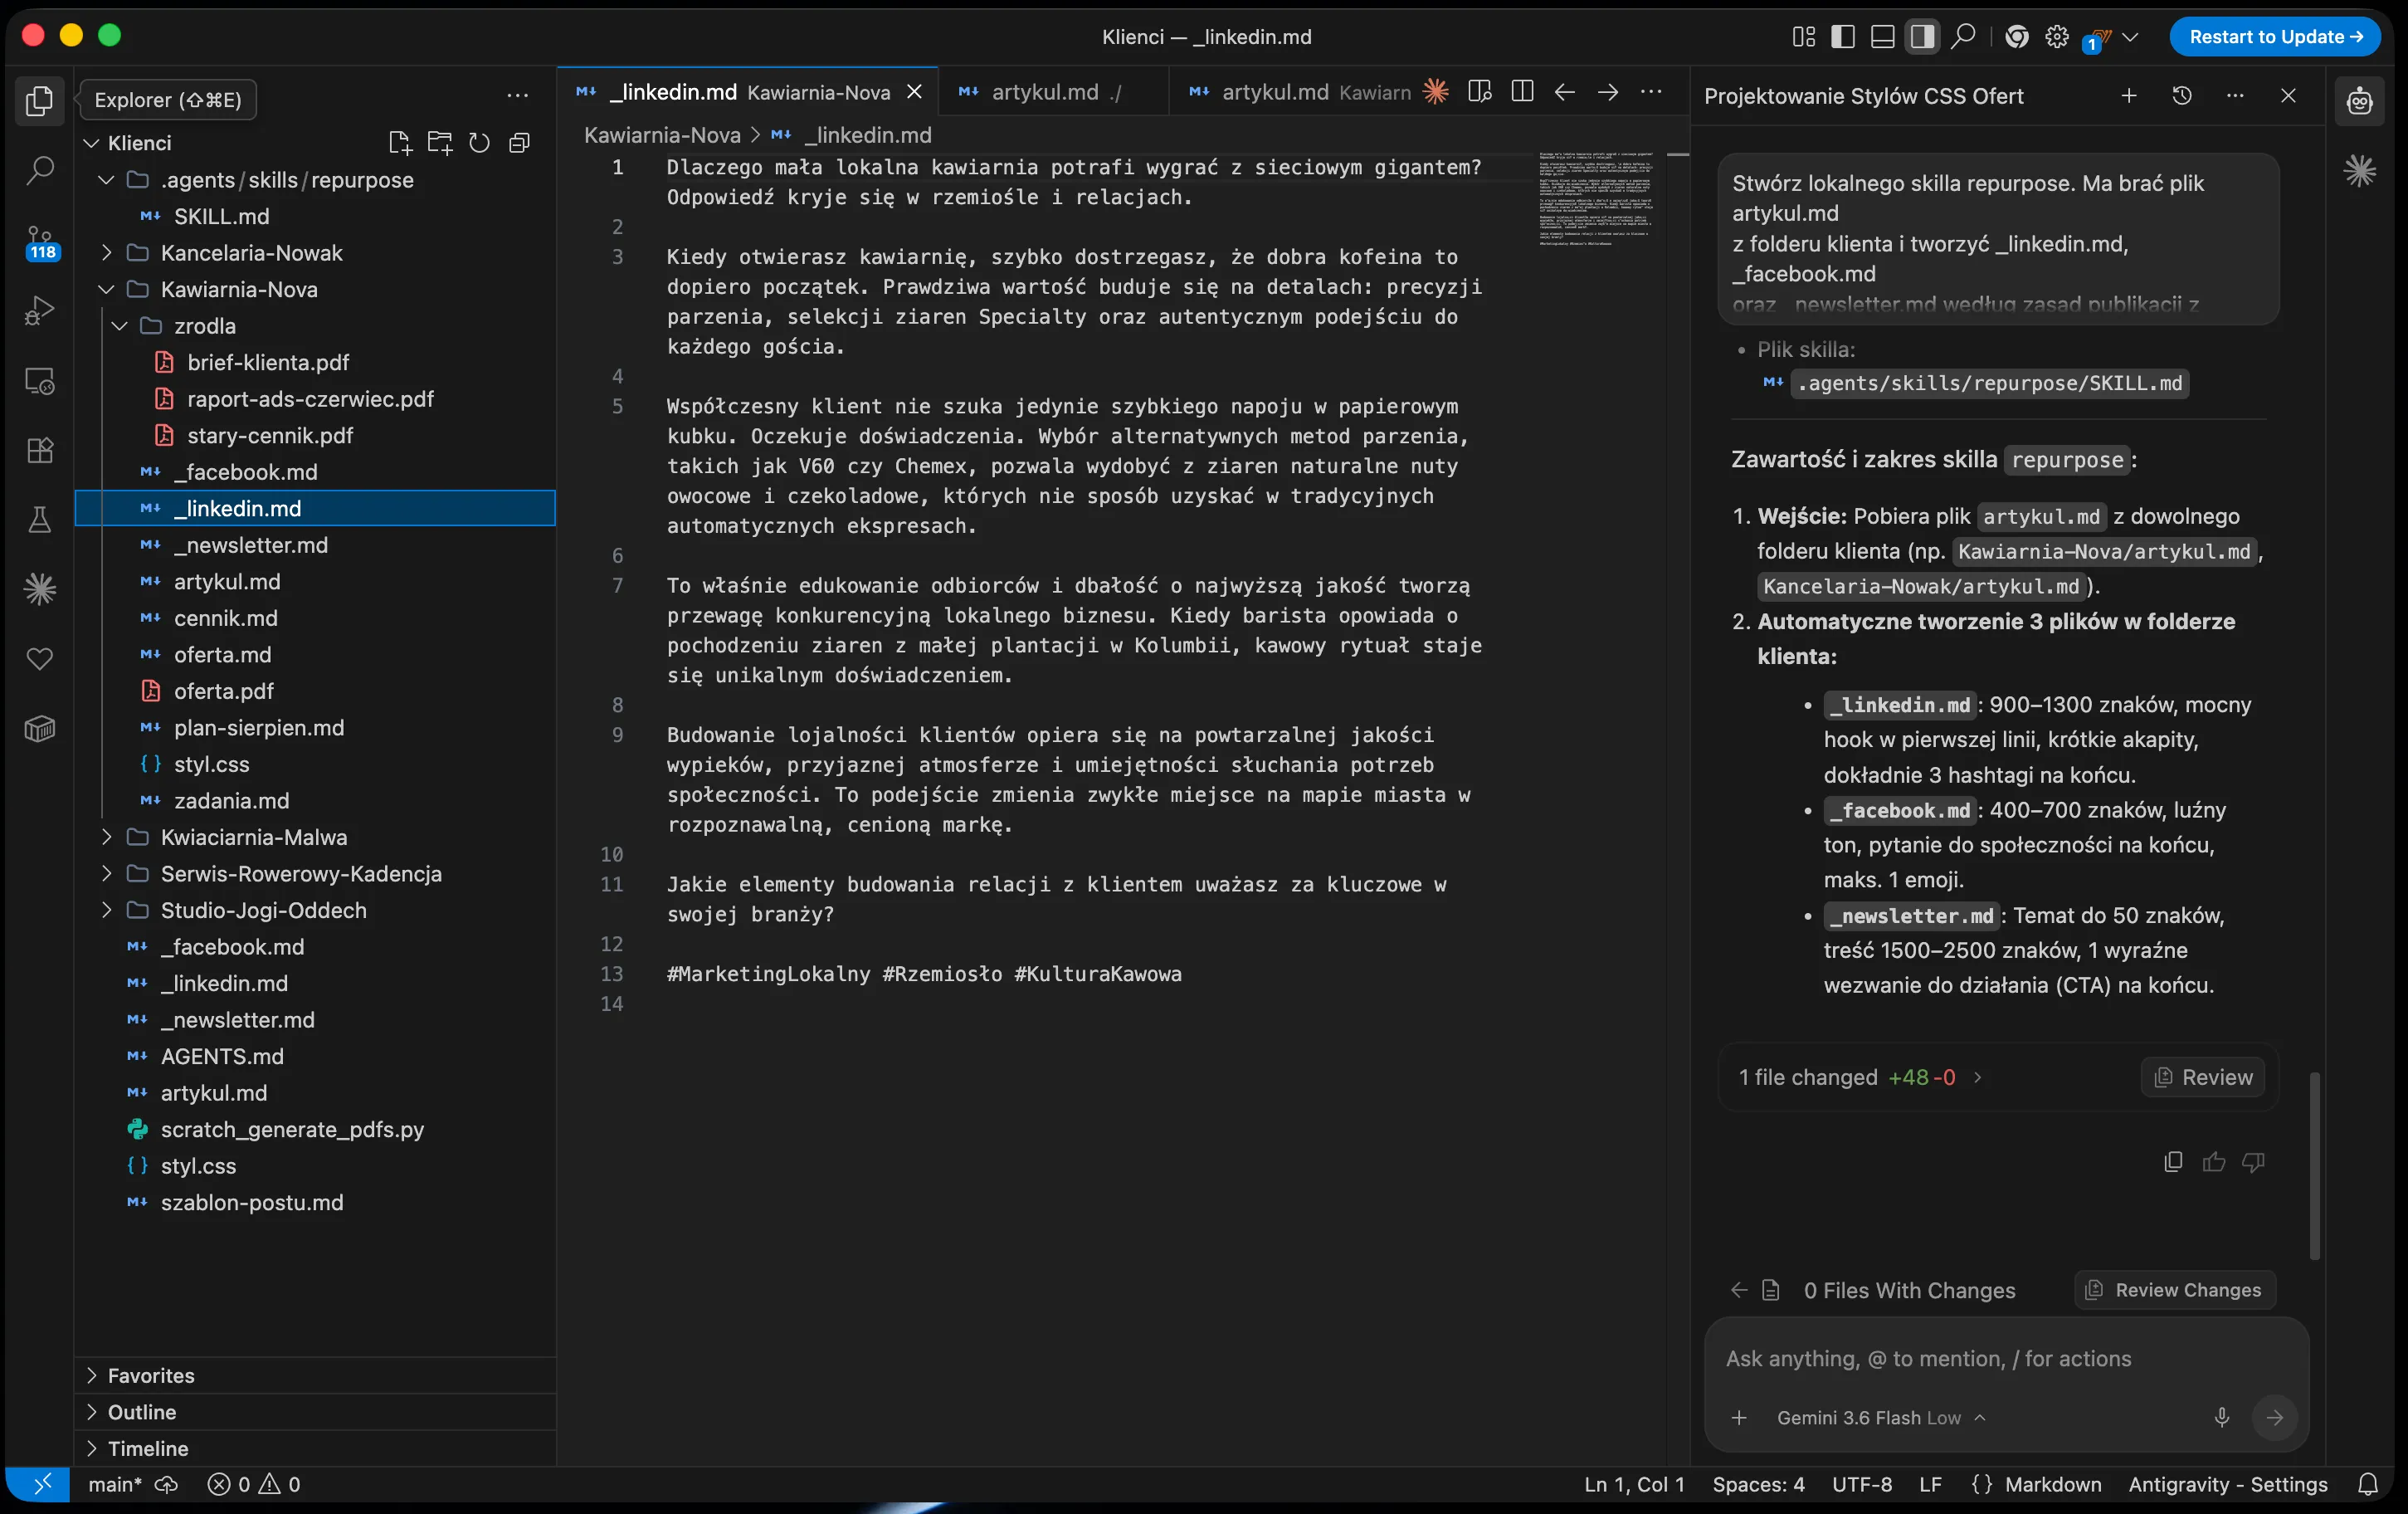Navigate back in editor history
2408x1514 pixels.
click(x=1564, y=92)
